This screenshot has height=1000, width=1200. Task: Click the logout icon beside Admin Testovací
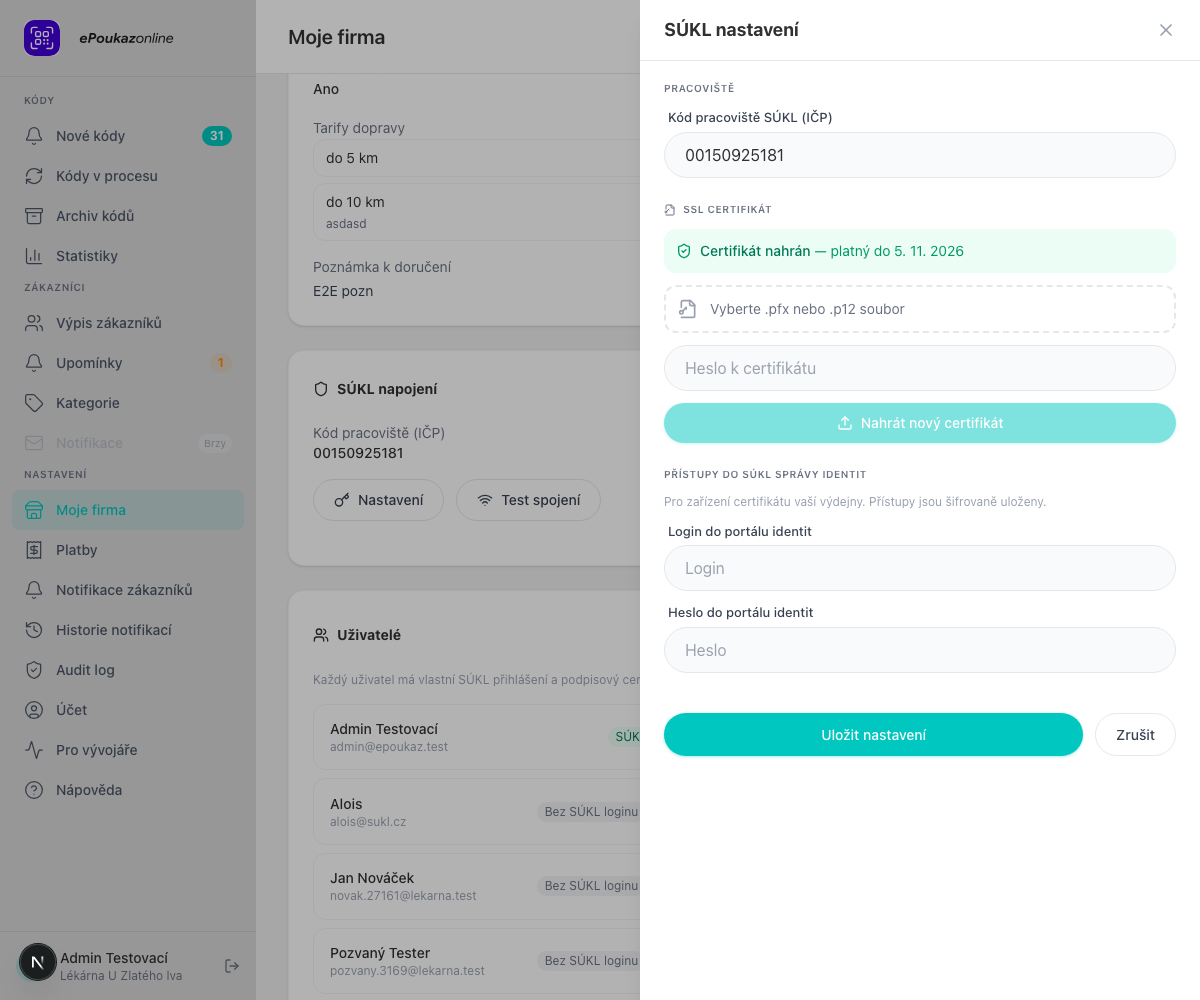click(x=232, y=966)
